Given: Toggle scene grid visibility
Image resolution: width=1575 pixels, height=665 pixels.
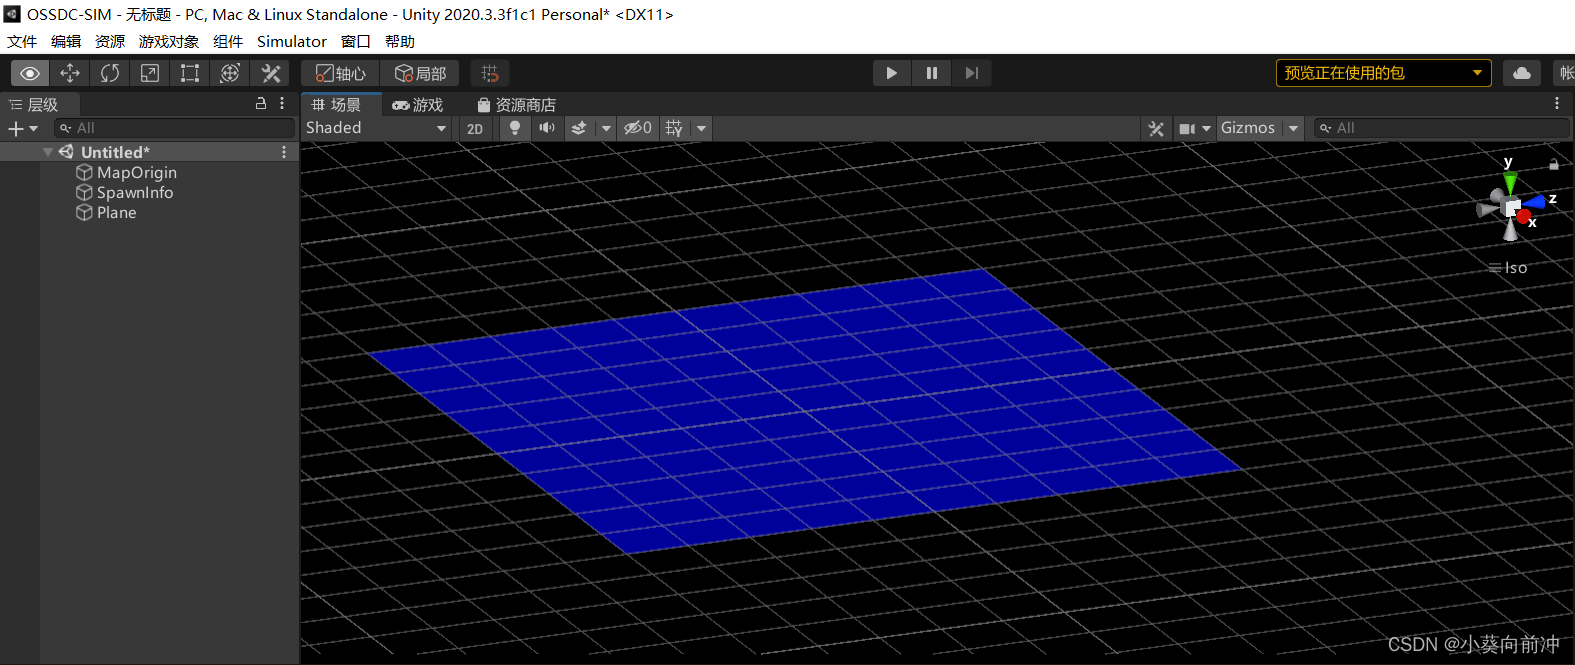Looking at the screenshot, I should (675, 128).
